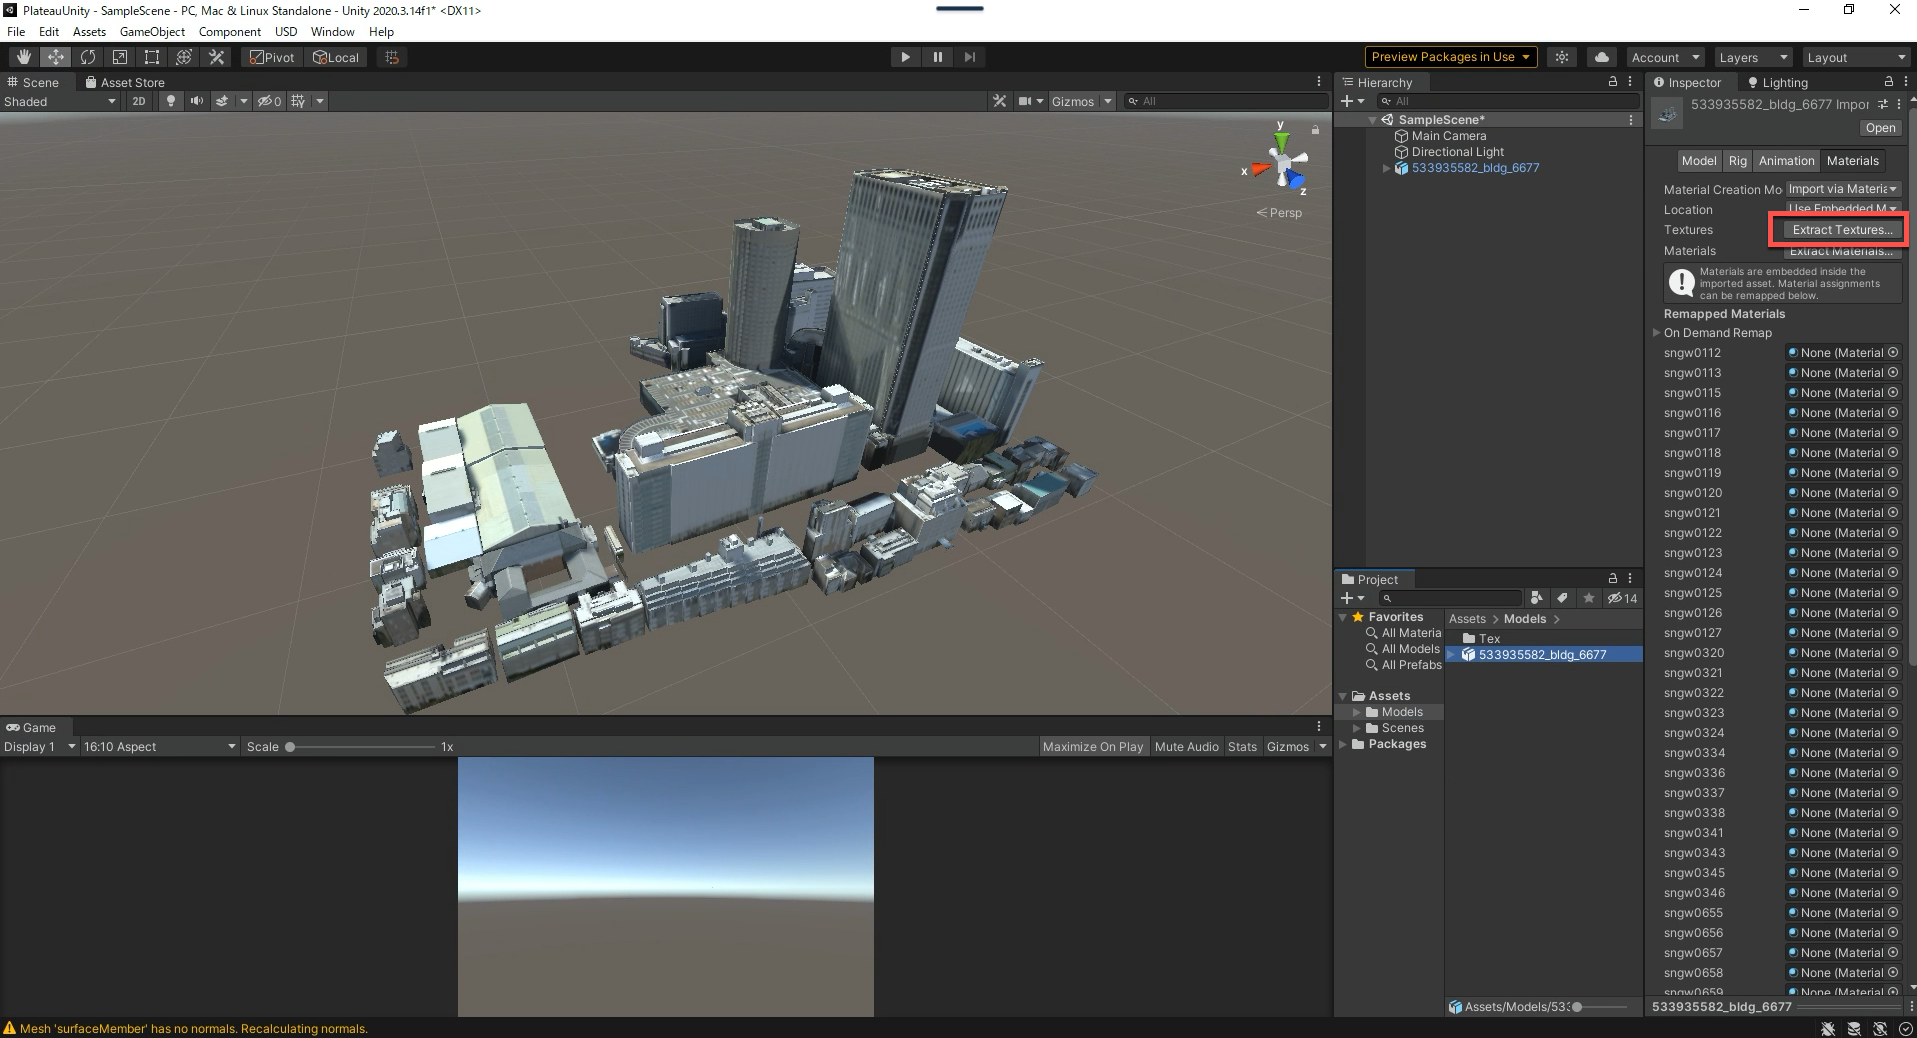Image resolution: width=1917 pixels, height=1038 pixels.
Task: Open the Layers dropdown
Action: tap(1752, 57)
